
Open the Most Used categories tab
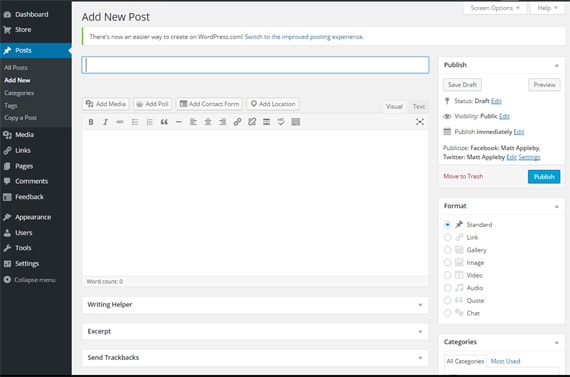pos(505,361)
